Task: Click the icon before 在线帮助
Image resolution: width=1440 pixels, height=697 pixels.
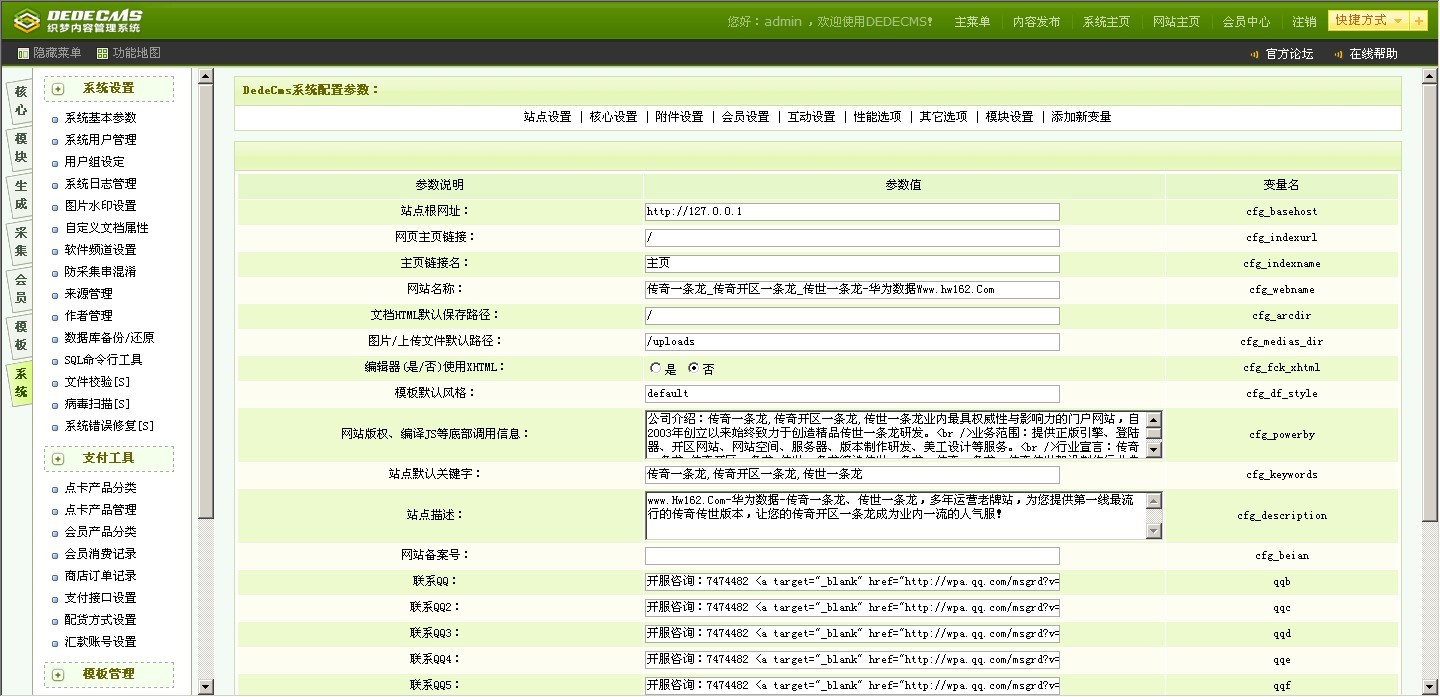Action: click(x=1338, y=54)
